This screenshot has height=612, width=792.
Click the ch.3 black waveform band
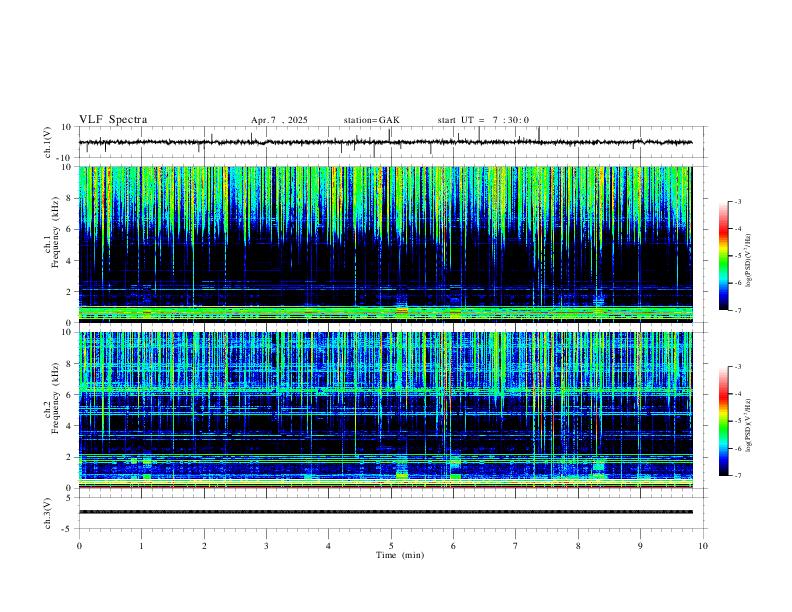coord(385,512)
